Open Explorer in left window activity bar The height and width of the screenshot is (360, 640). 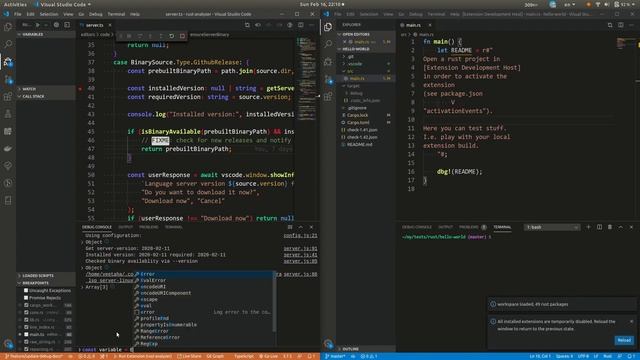point(8,27)
